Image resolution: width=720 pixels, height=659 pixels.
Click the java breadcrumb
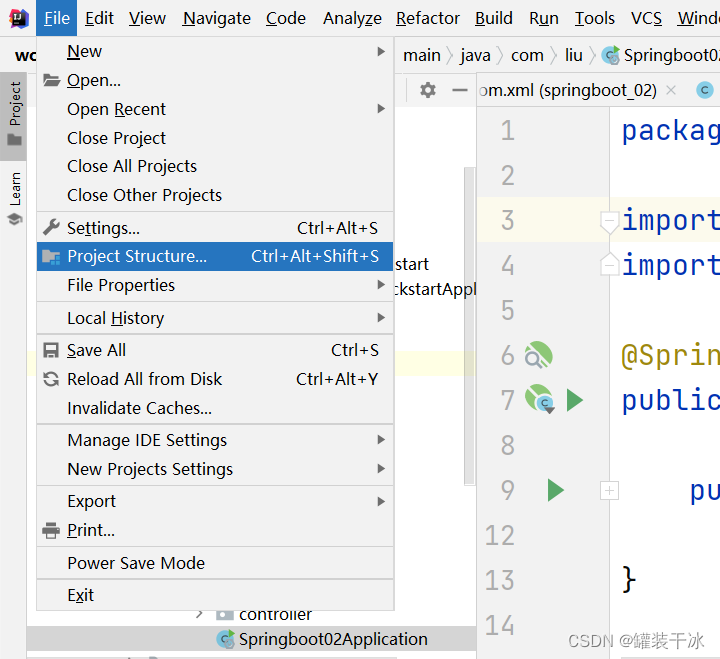tap(475, 56)
